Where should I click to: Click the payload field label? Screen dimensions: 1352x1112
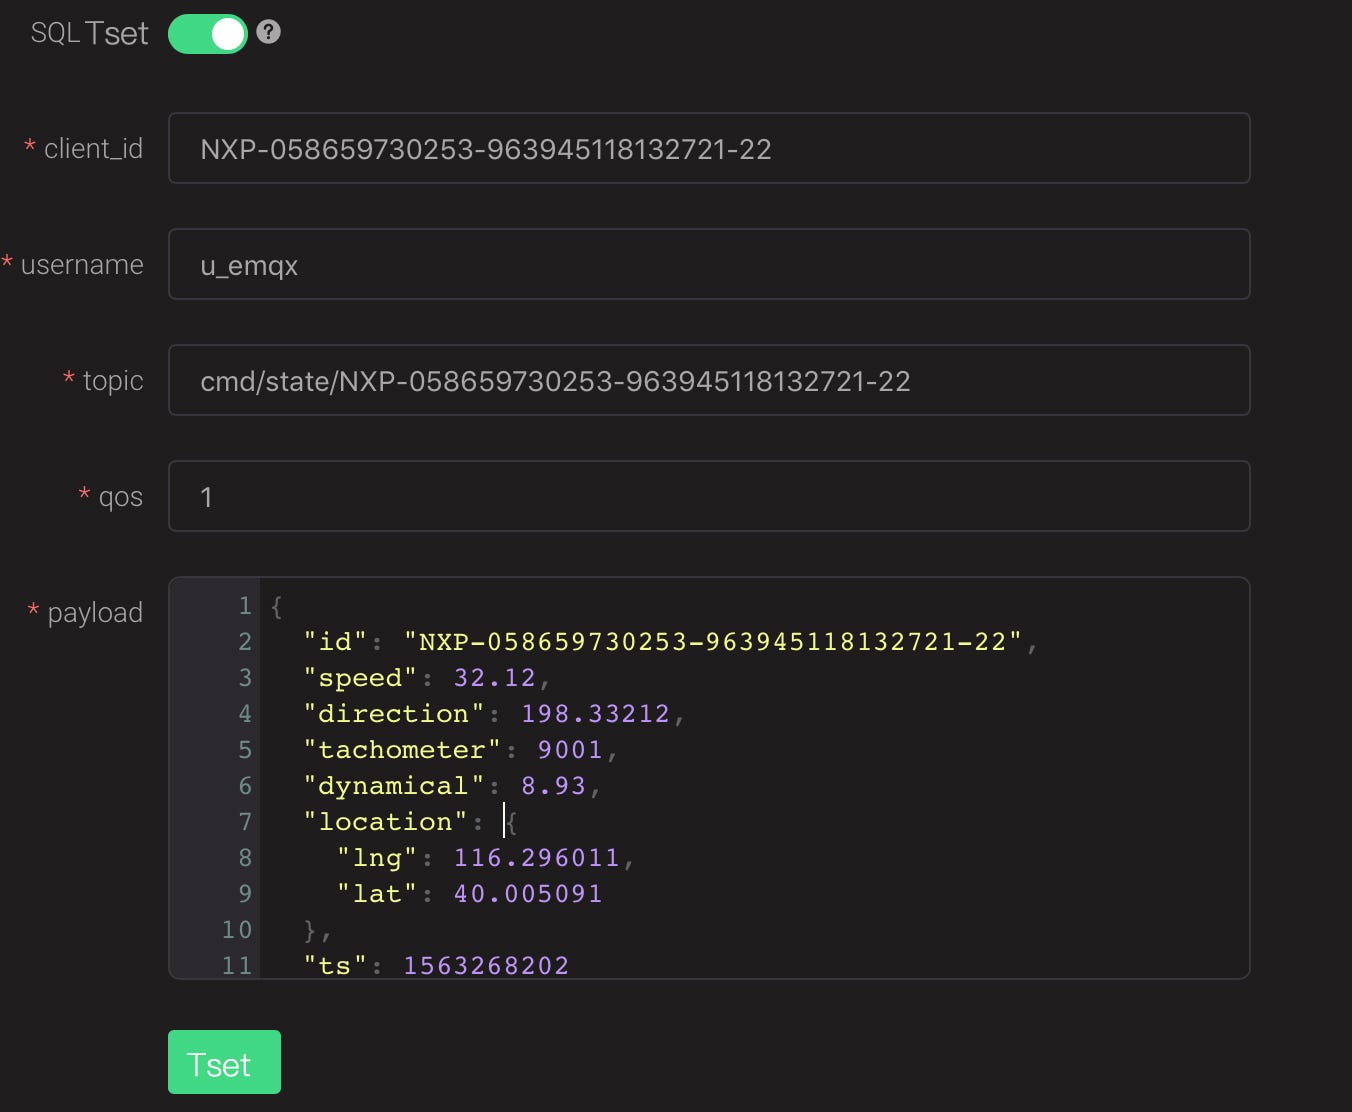(95, 612)
